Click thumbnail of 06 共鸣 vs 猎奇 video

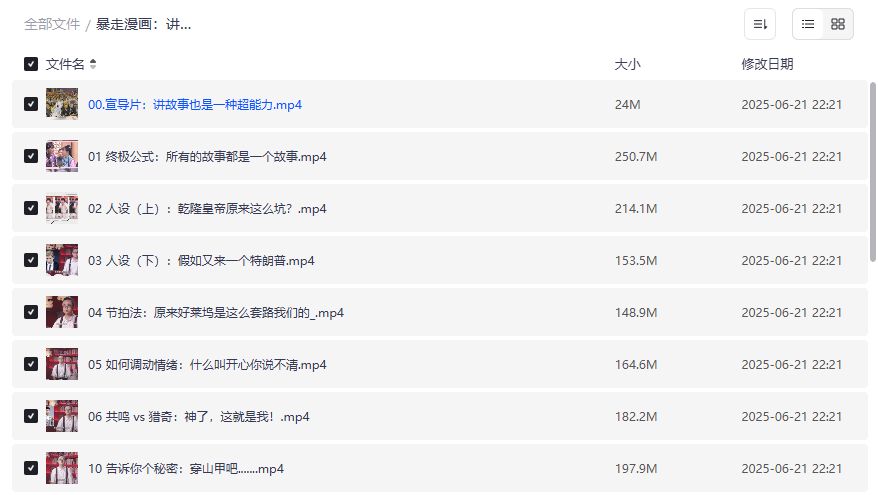point(62,417)
